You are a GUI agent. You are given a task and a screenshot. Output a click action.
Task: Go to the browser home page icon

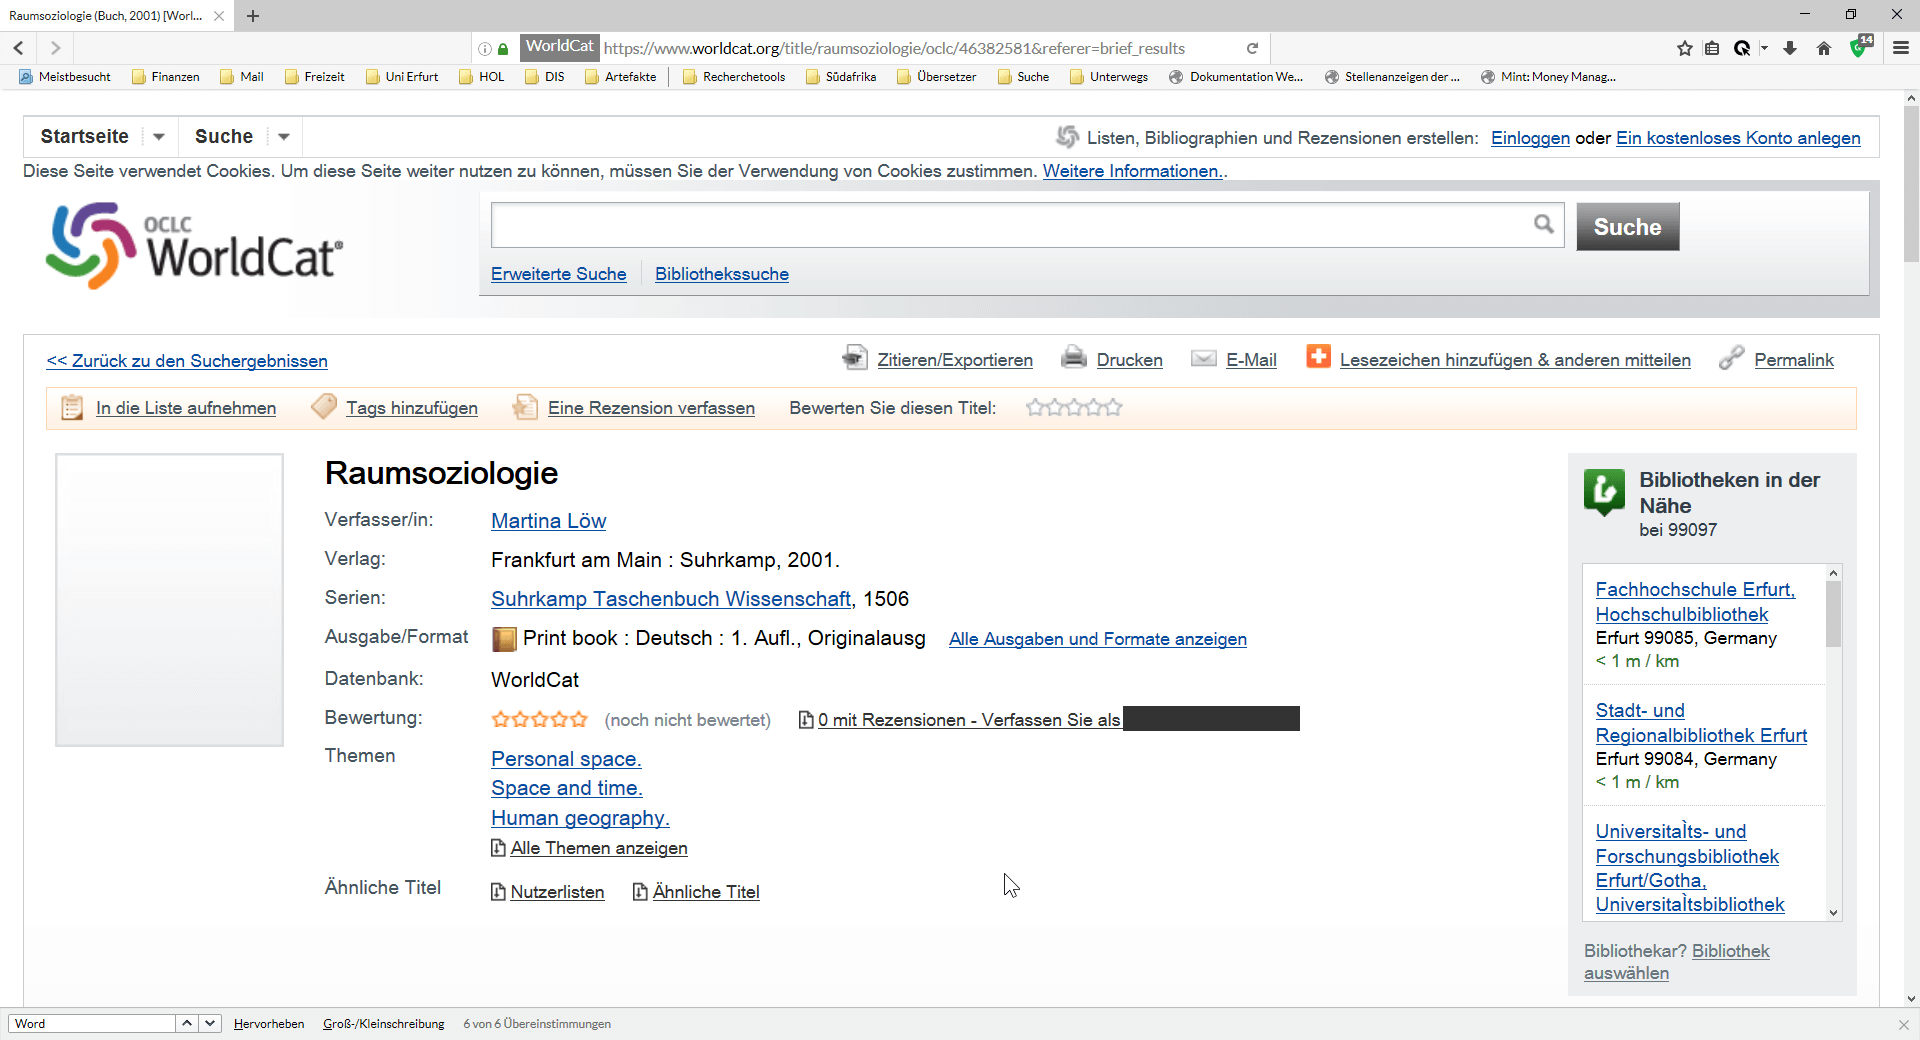1824,48
